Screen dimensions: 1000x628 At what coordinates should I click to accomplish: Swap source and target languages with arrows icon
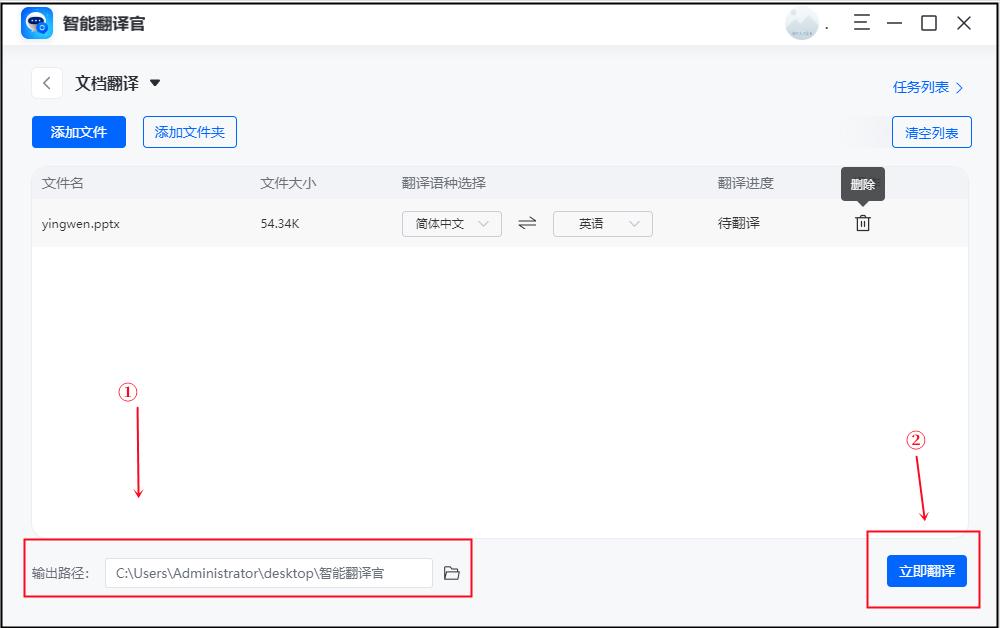[526, 223]
